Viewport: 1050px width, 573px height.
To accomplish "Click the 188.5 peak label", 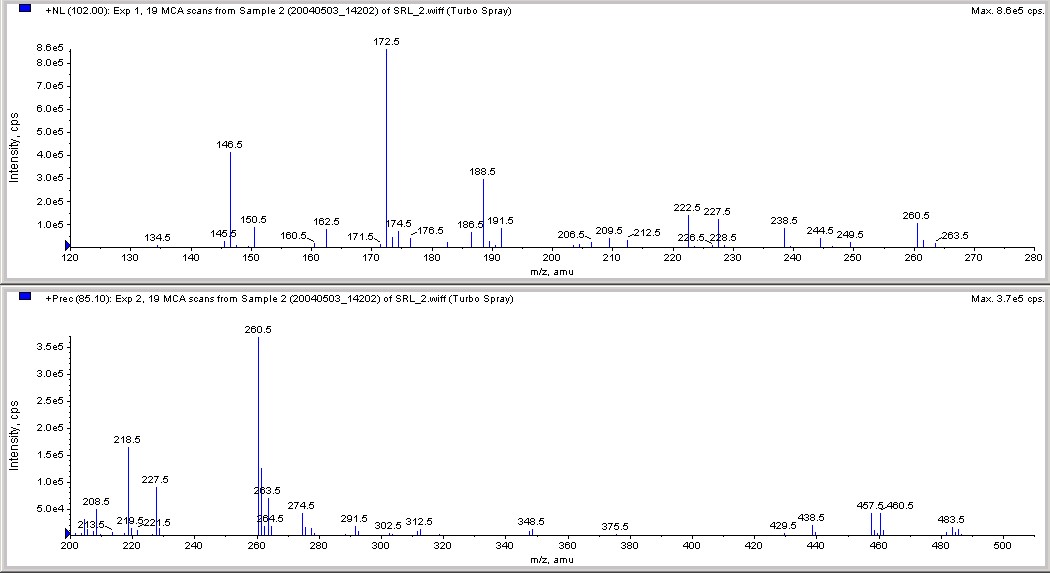I will coord(482,172).
